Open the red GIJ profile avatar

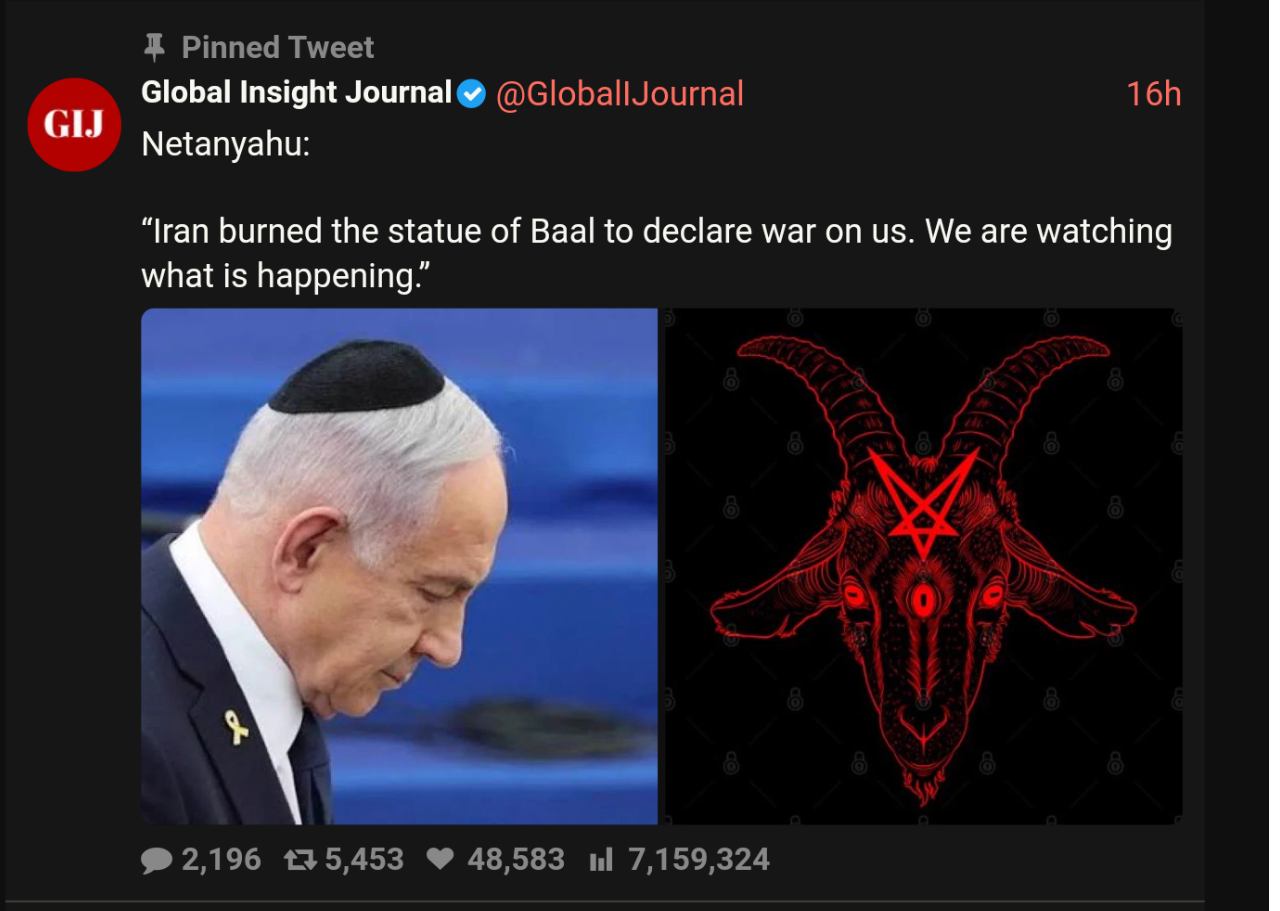pyautogui.click(x=74, y=124)
